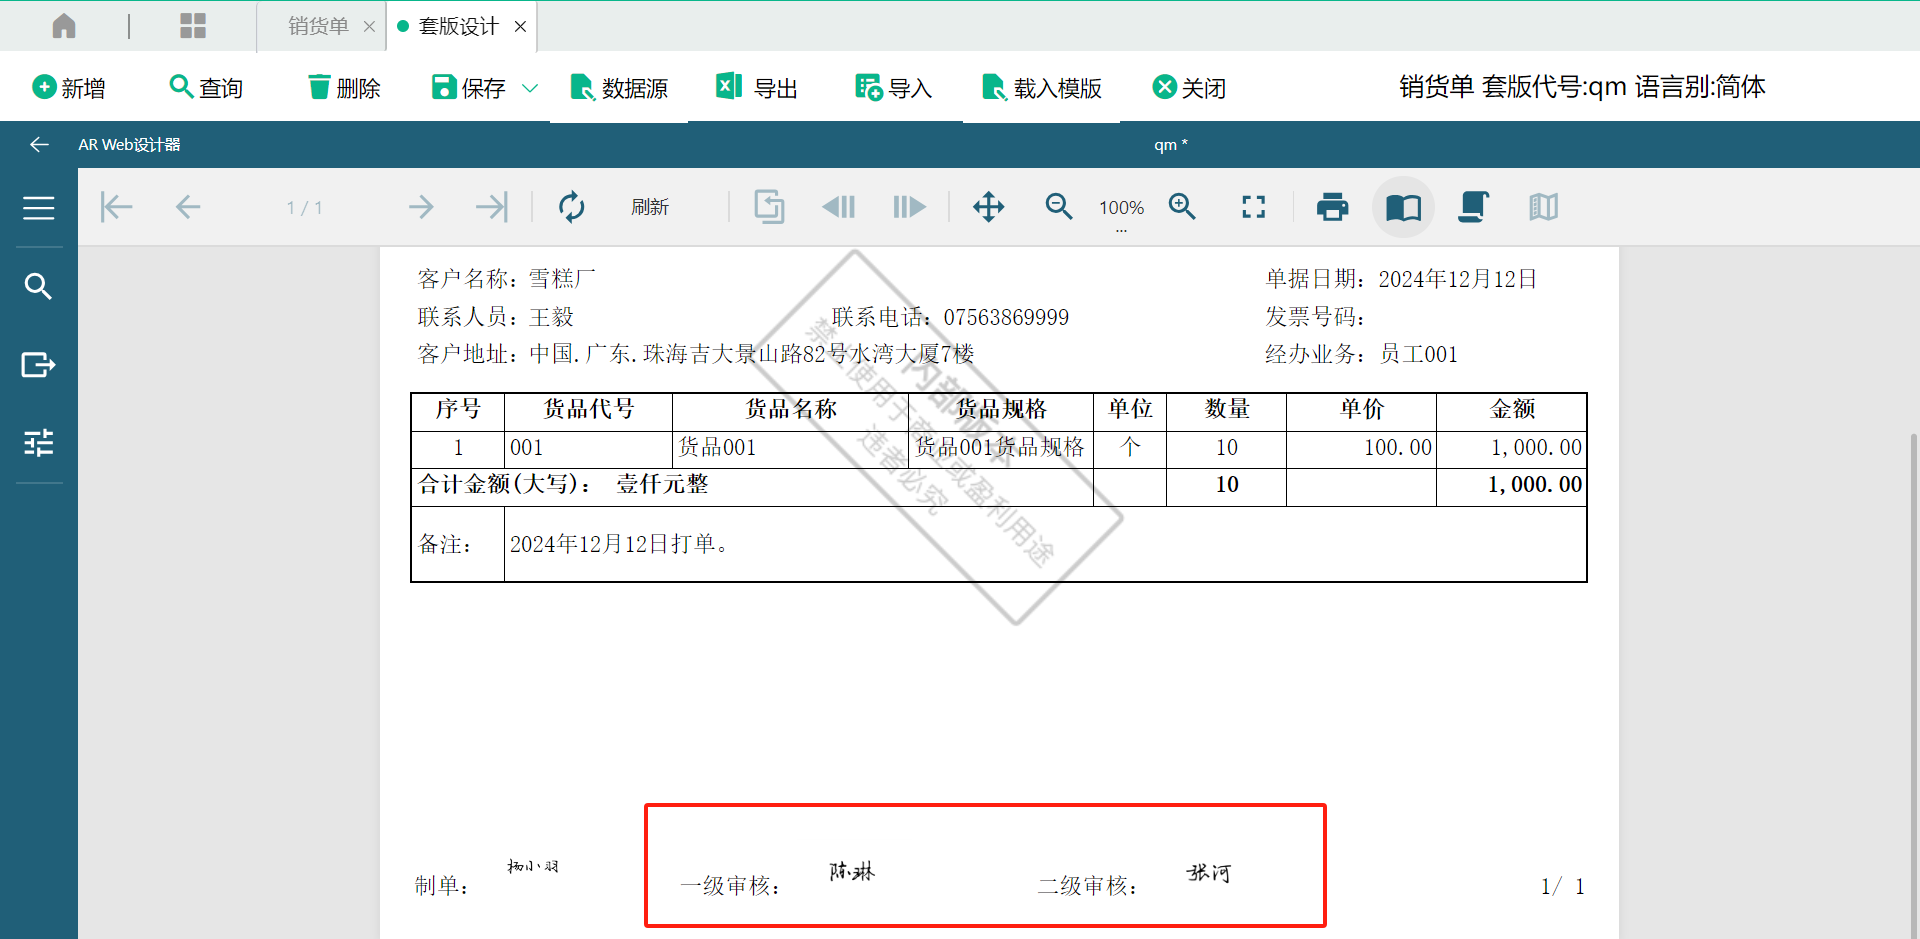Viewport: 1920px width, 939px height.
Task: Click the date 2024年12月12日 at top
Action: (1458, 279)
